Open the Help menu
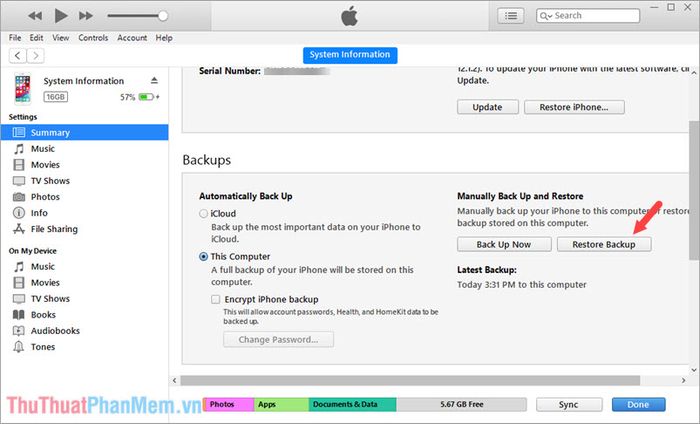This screenshot has width=700, height=424. [x=164, y=38]
